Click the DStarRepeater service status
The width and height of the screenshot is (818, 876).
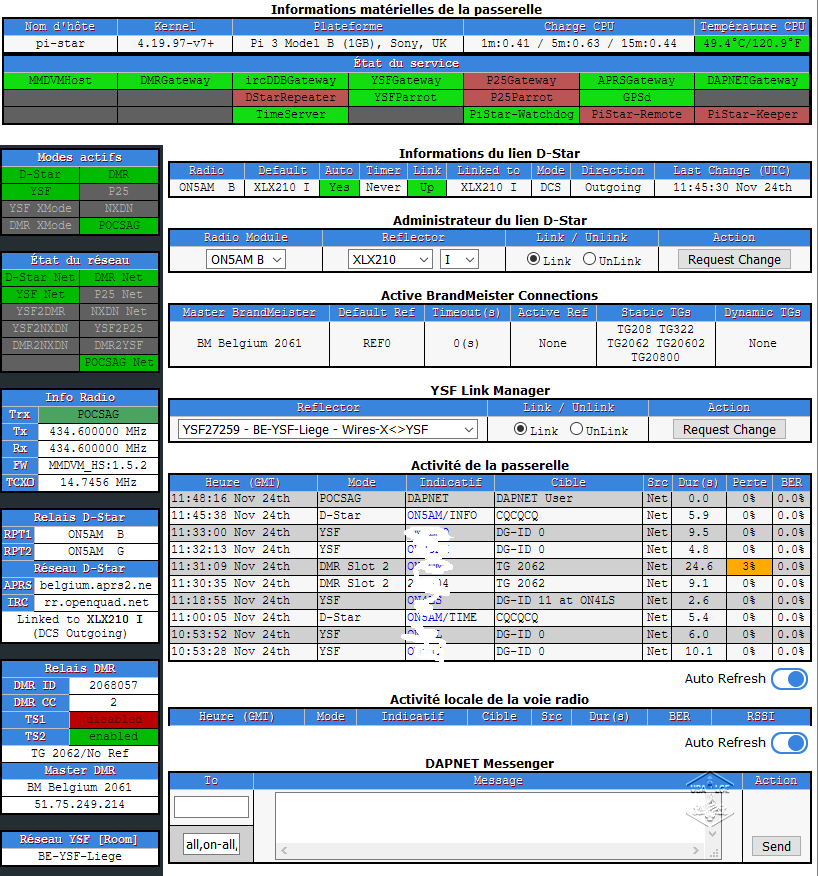click(x=291, y=97)
